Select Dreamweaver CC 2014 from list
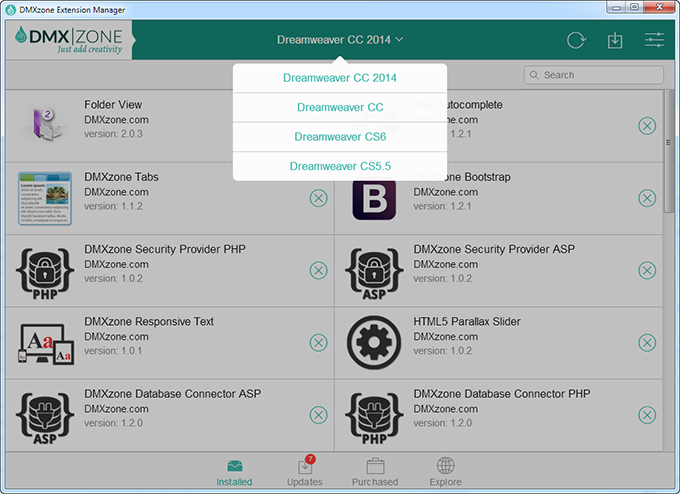 340,78
